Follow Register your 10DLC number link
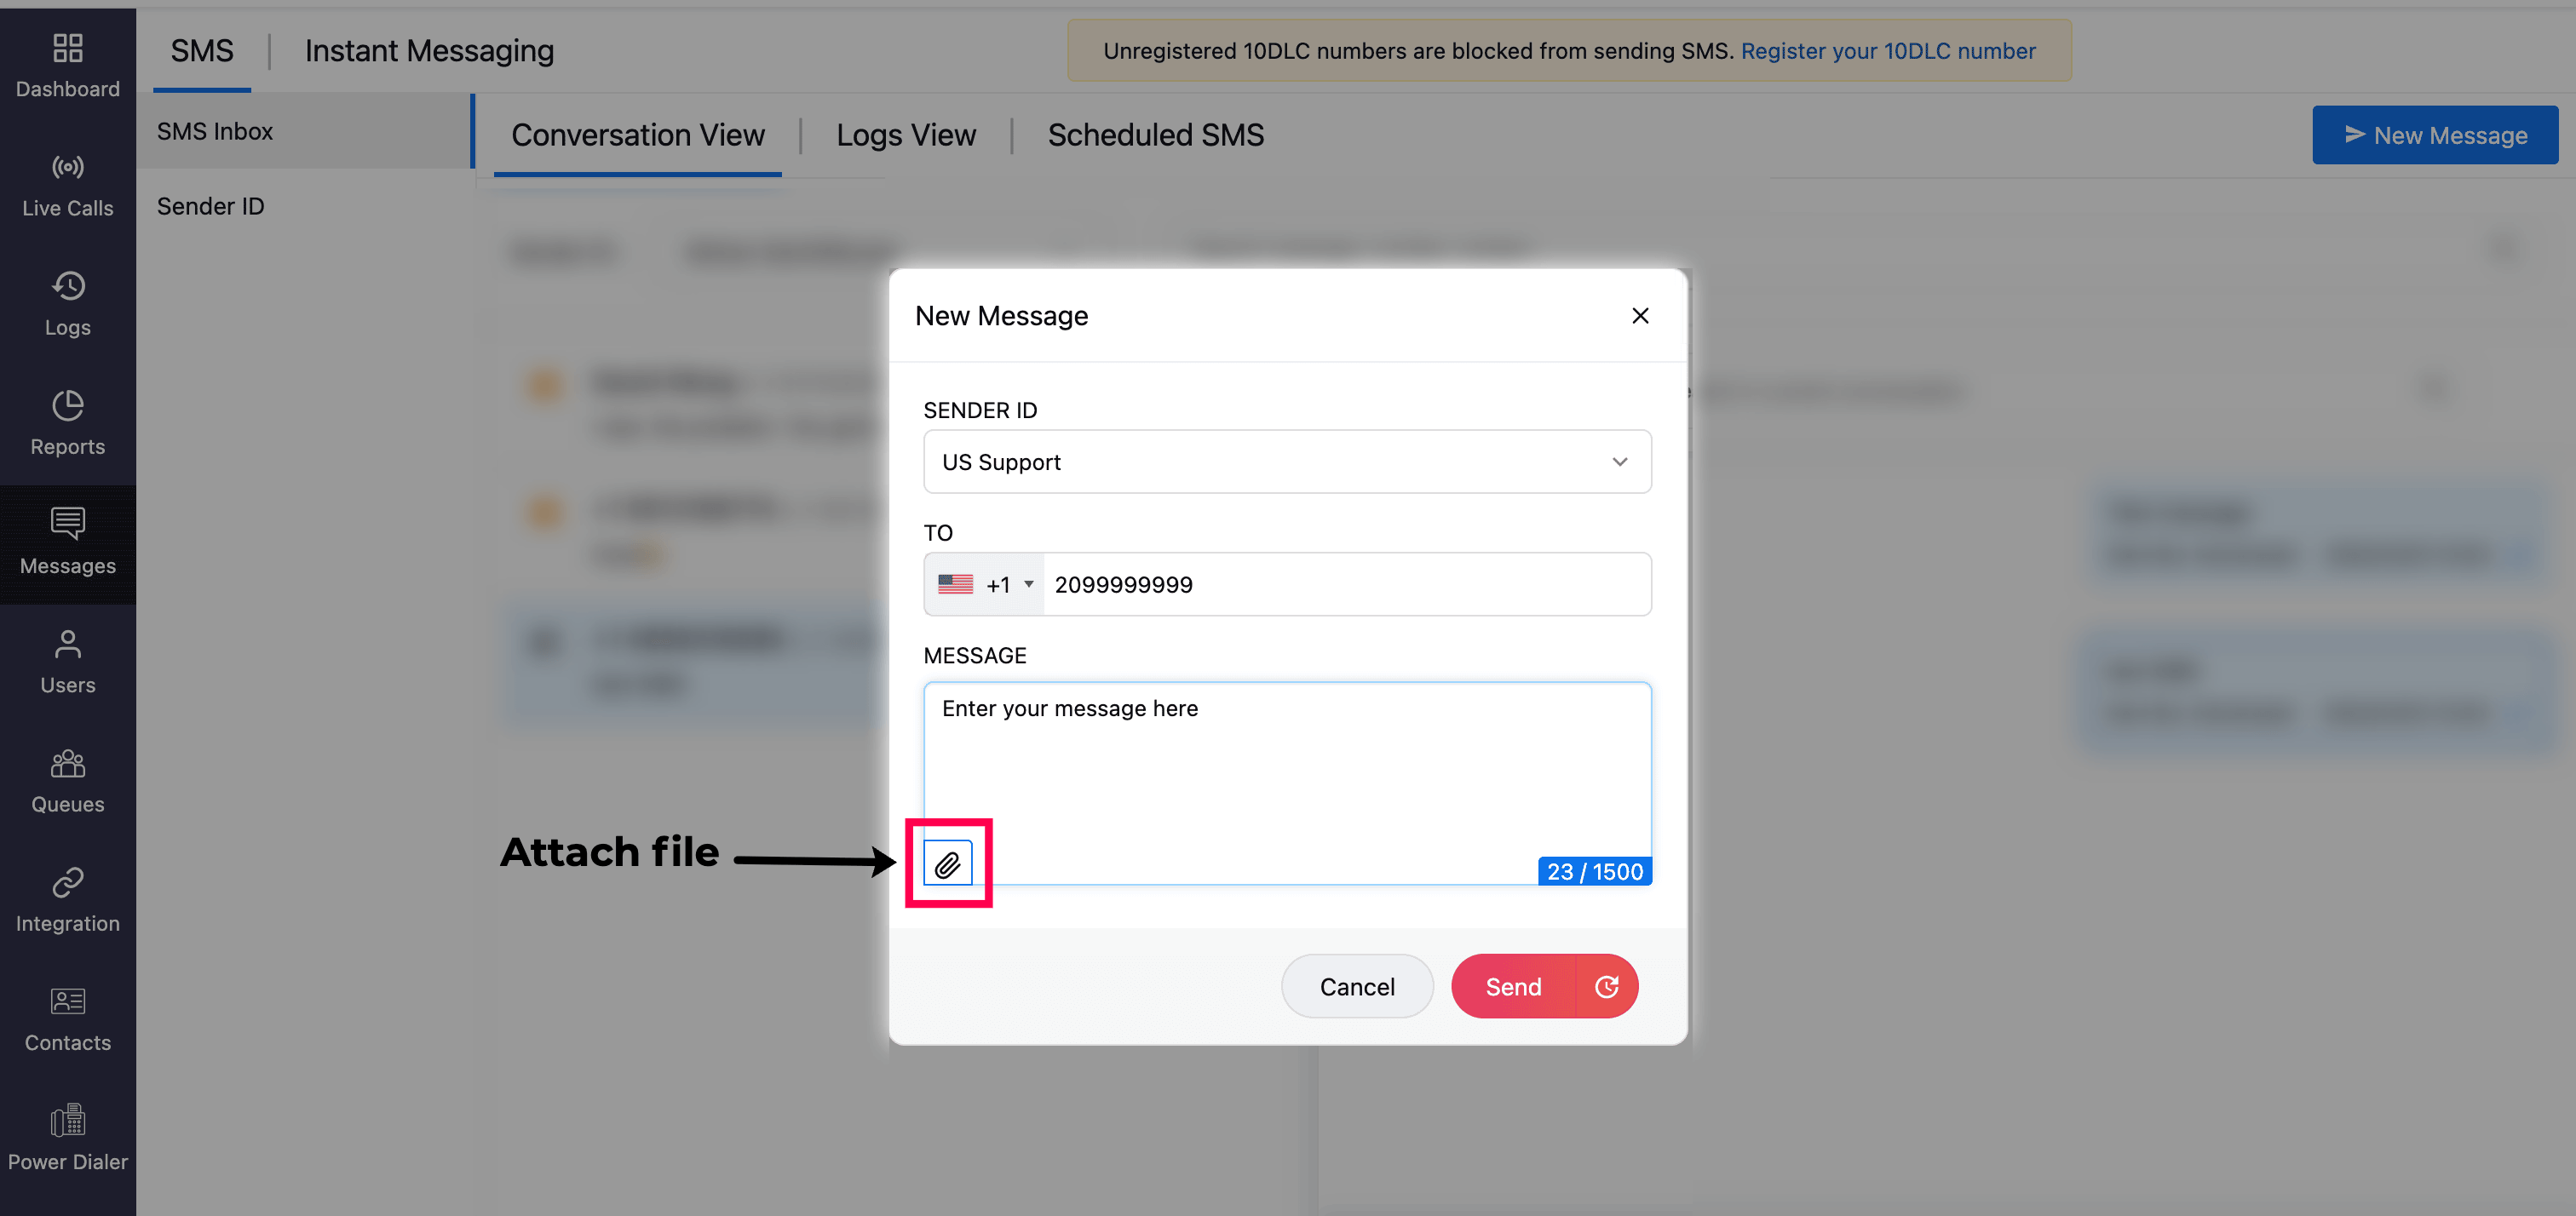2576x1216 pixels. tap(1887, 51)
